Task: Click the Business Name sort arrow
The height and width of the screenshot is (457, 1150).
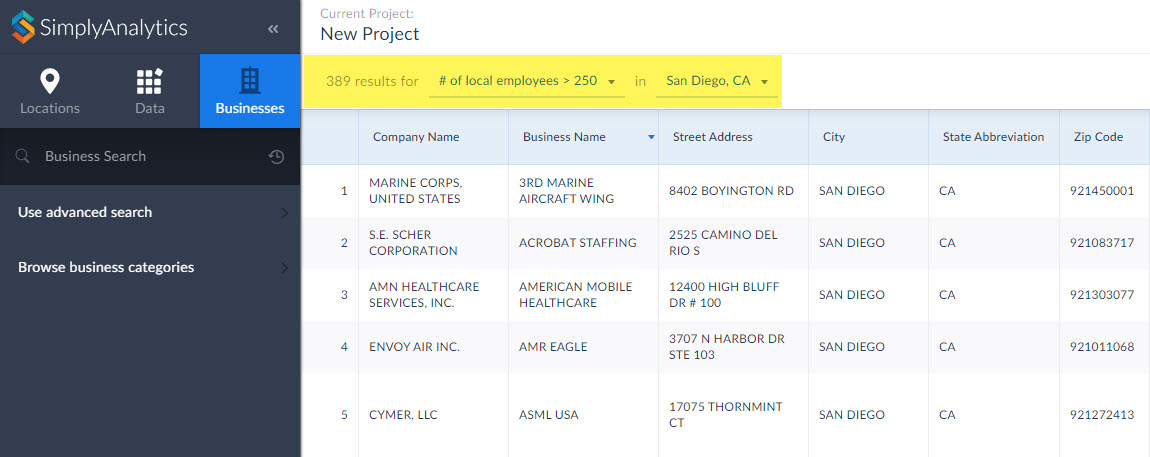Action: click(x=651, y=137)
